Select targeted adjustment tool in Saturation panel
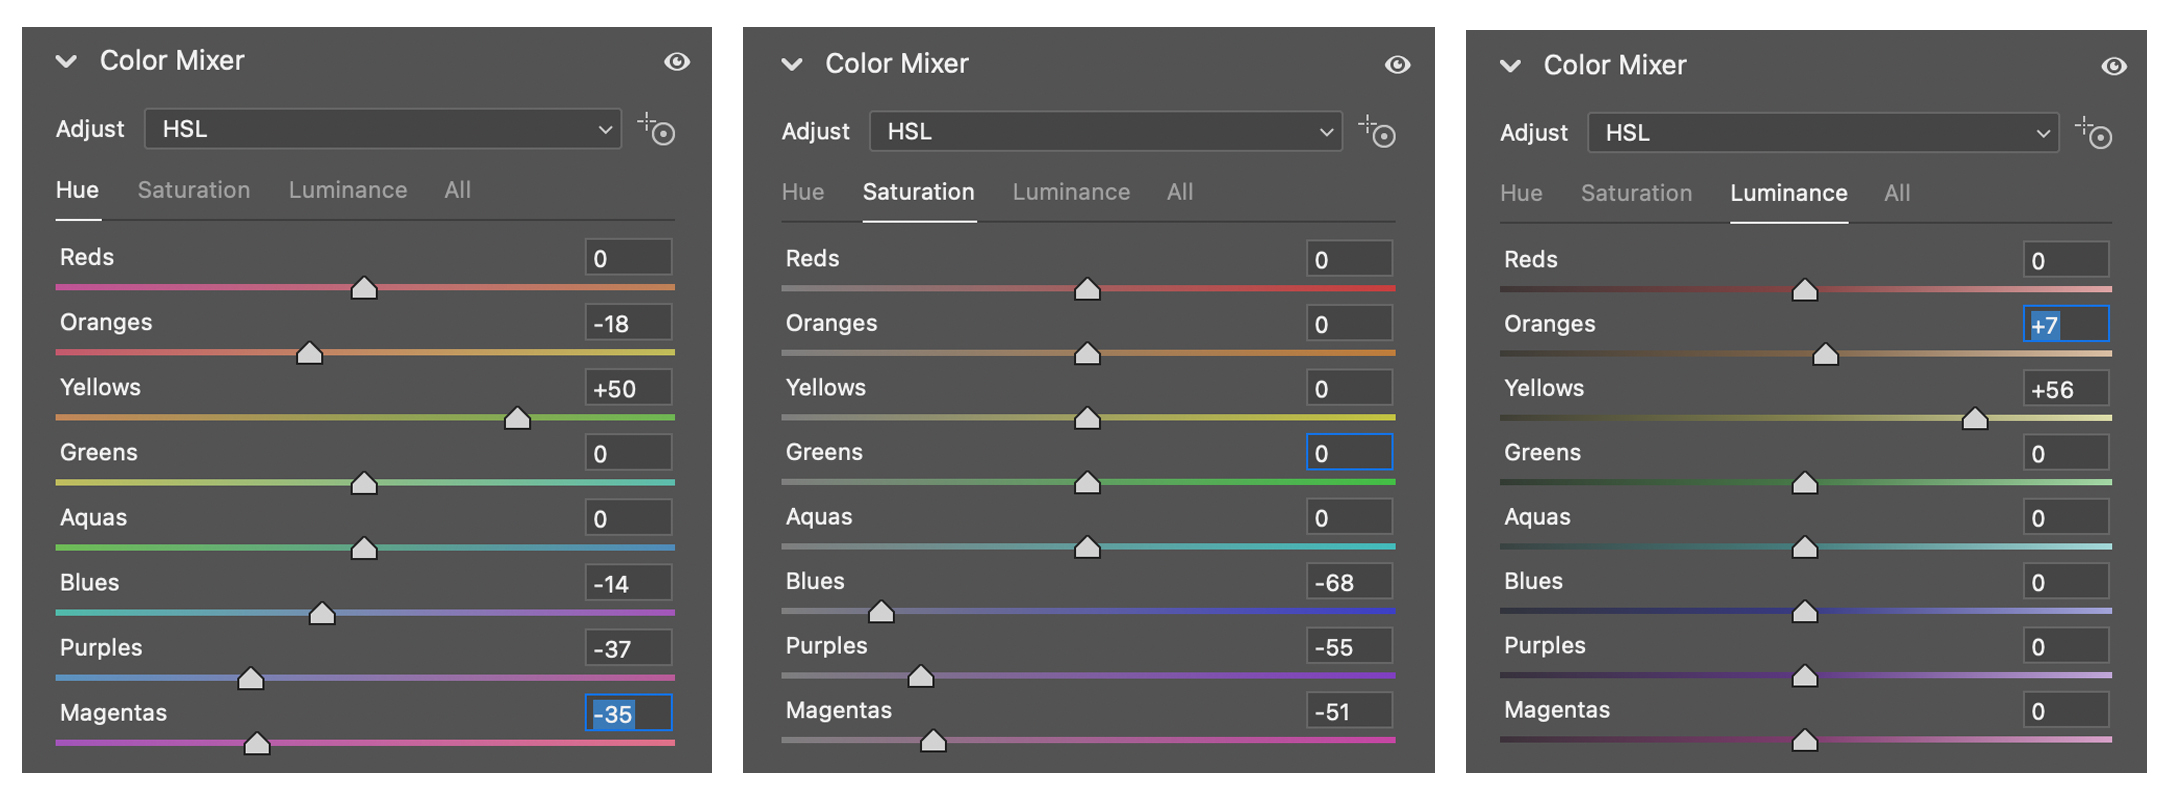This screenshot has height=800, width=2182. tap(1377, 132)
